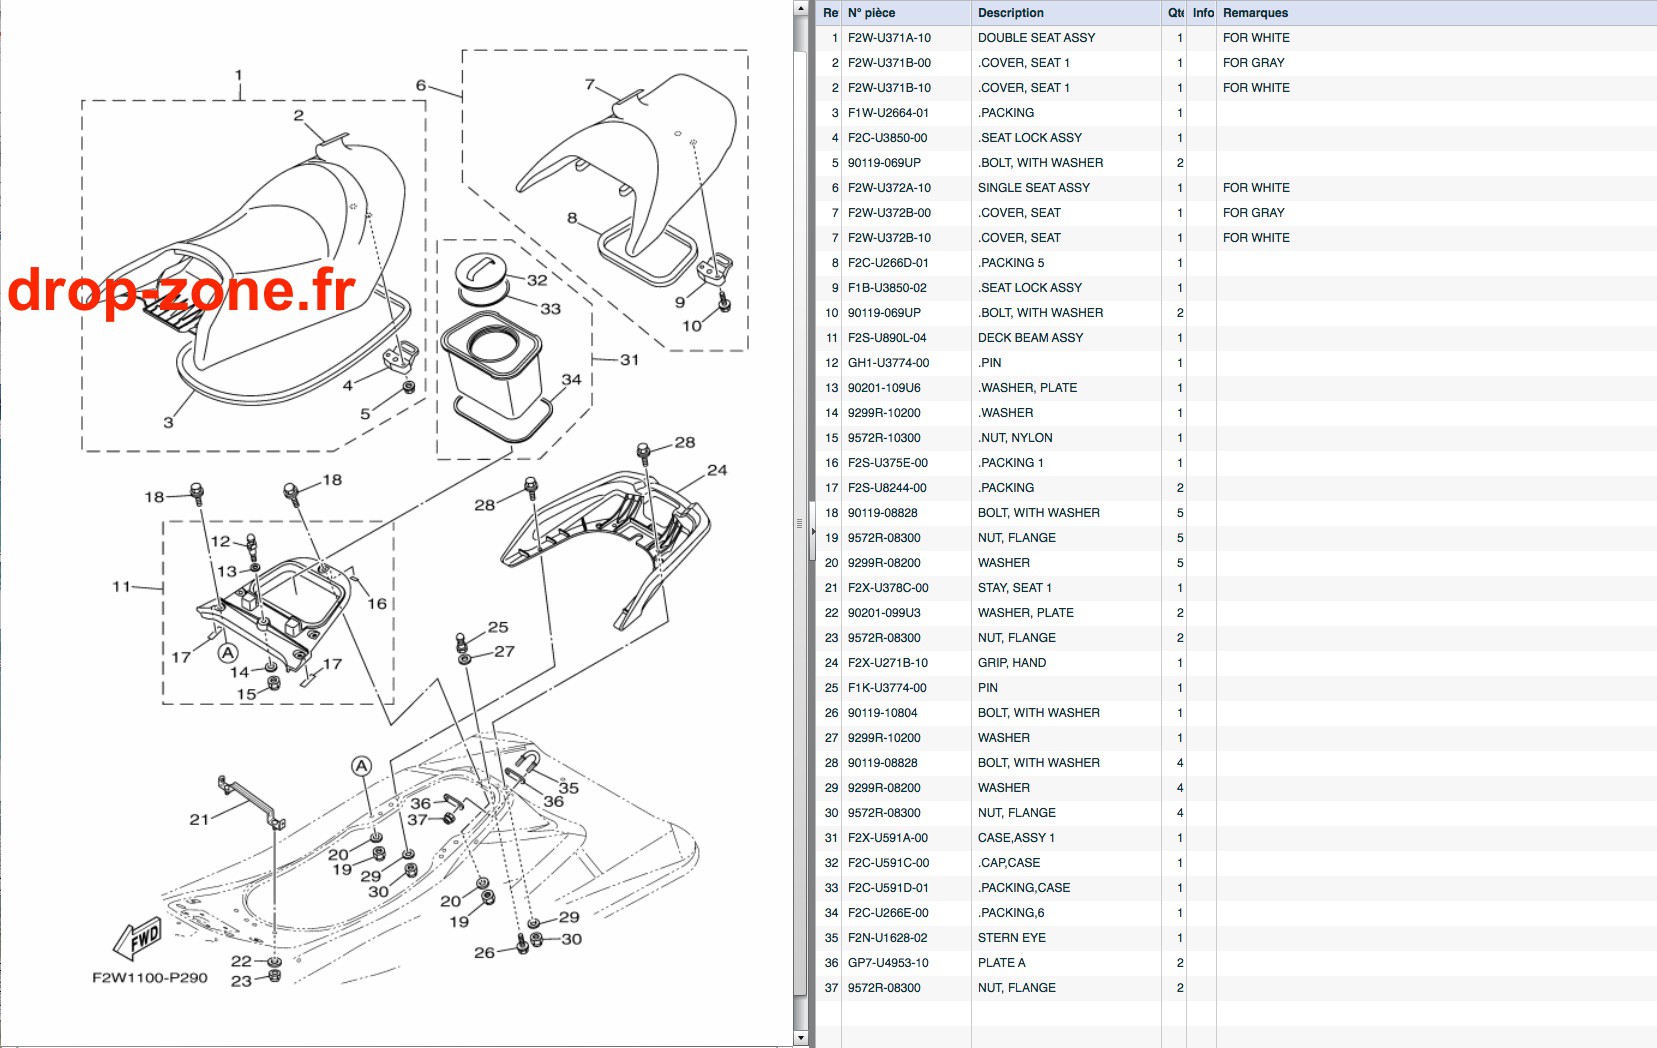
Task: Click the FOR GRAY remark for F2W-U372B-00
Action: (1253, 213)
